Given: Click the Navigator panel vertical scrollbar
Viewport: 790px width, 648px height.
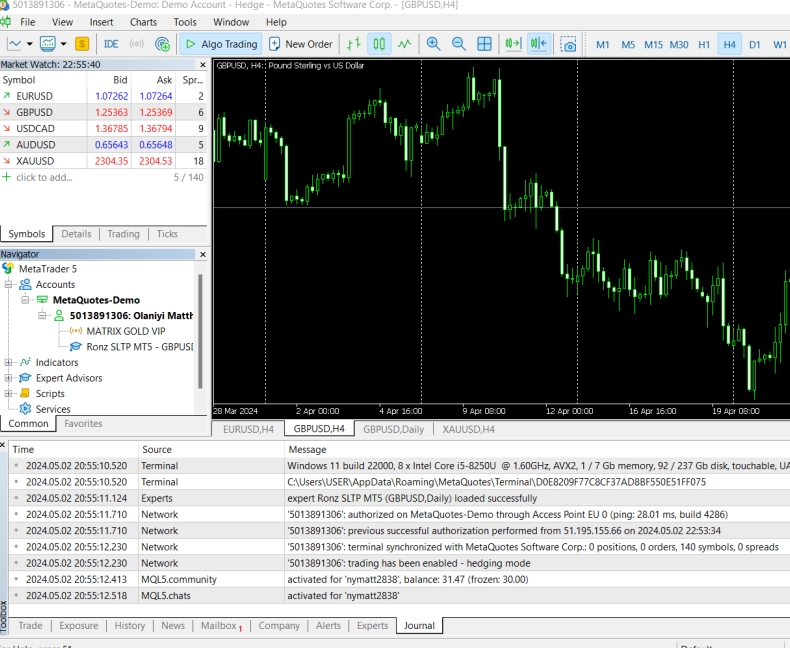Looking at the screenshot, I should pos(201,330).
